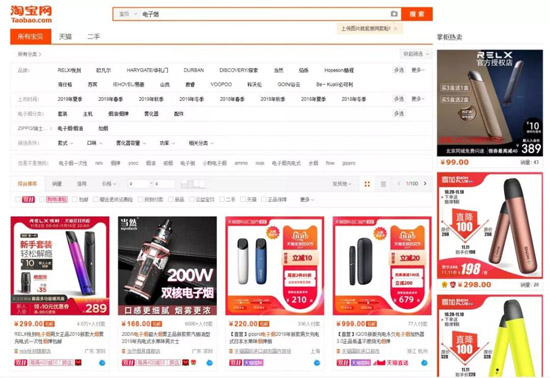Filter by brand VOOPOO

pos(221,85)
